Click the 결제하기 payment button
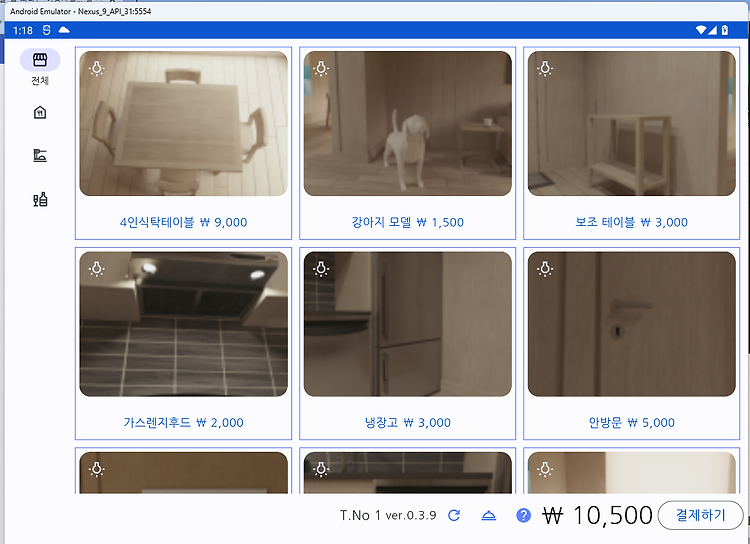Screen dimensions: 750x544 [x=700, y=515]
